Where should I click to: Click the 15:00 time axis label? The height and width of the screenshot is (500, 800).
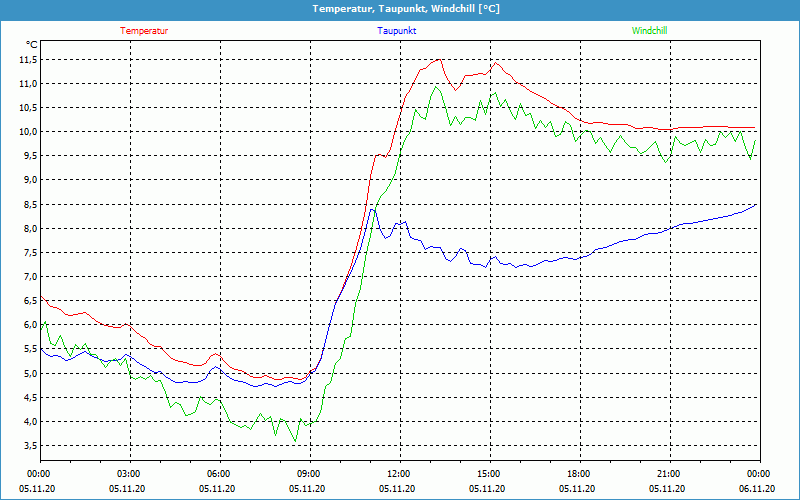pos(488,474)
